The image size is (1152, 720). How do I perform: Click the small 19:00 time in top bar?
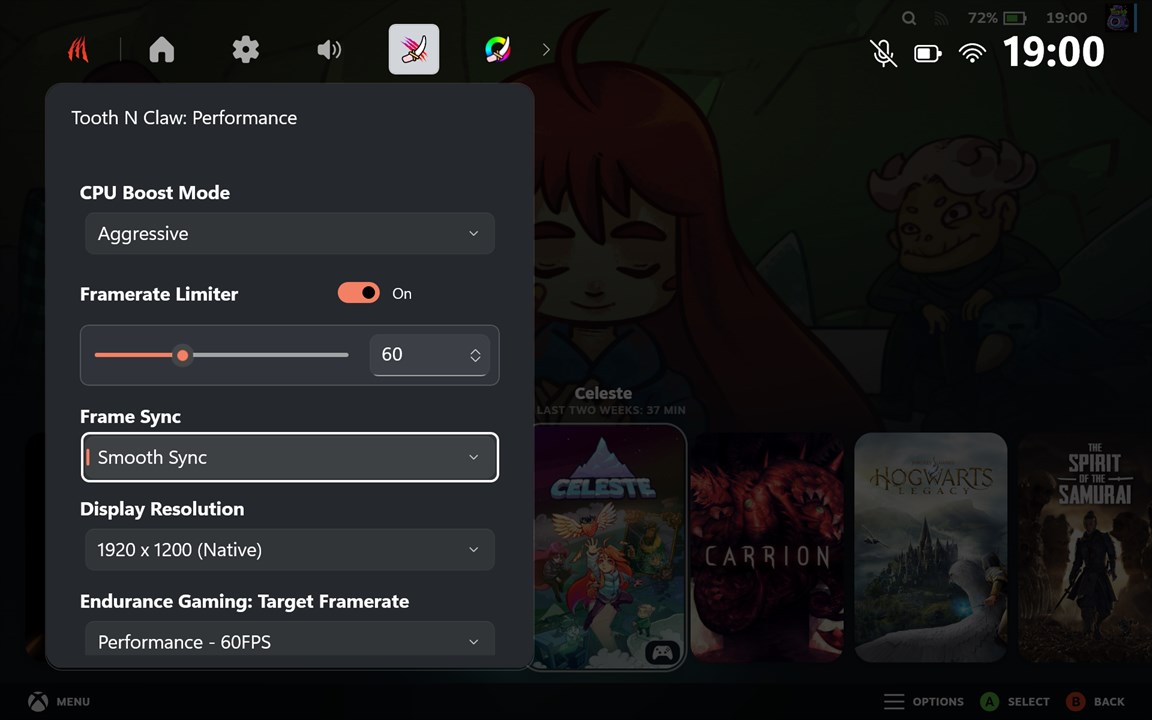1066,18
